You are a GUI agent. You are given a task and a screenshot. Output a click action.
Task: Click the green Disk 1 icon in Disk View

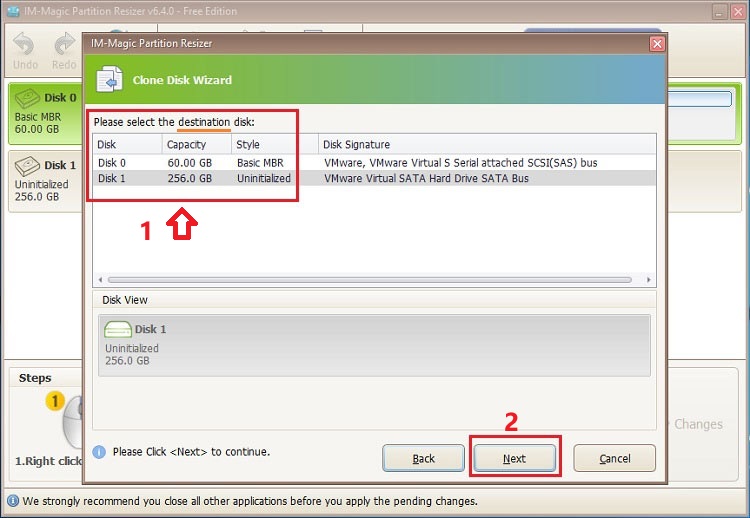pos(118,330)
